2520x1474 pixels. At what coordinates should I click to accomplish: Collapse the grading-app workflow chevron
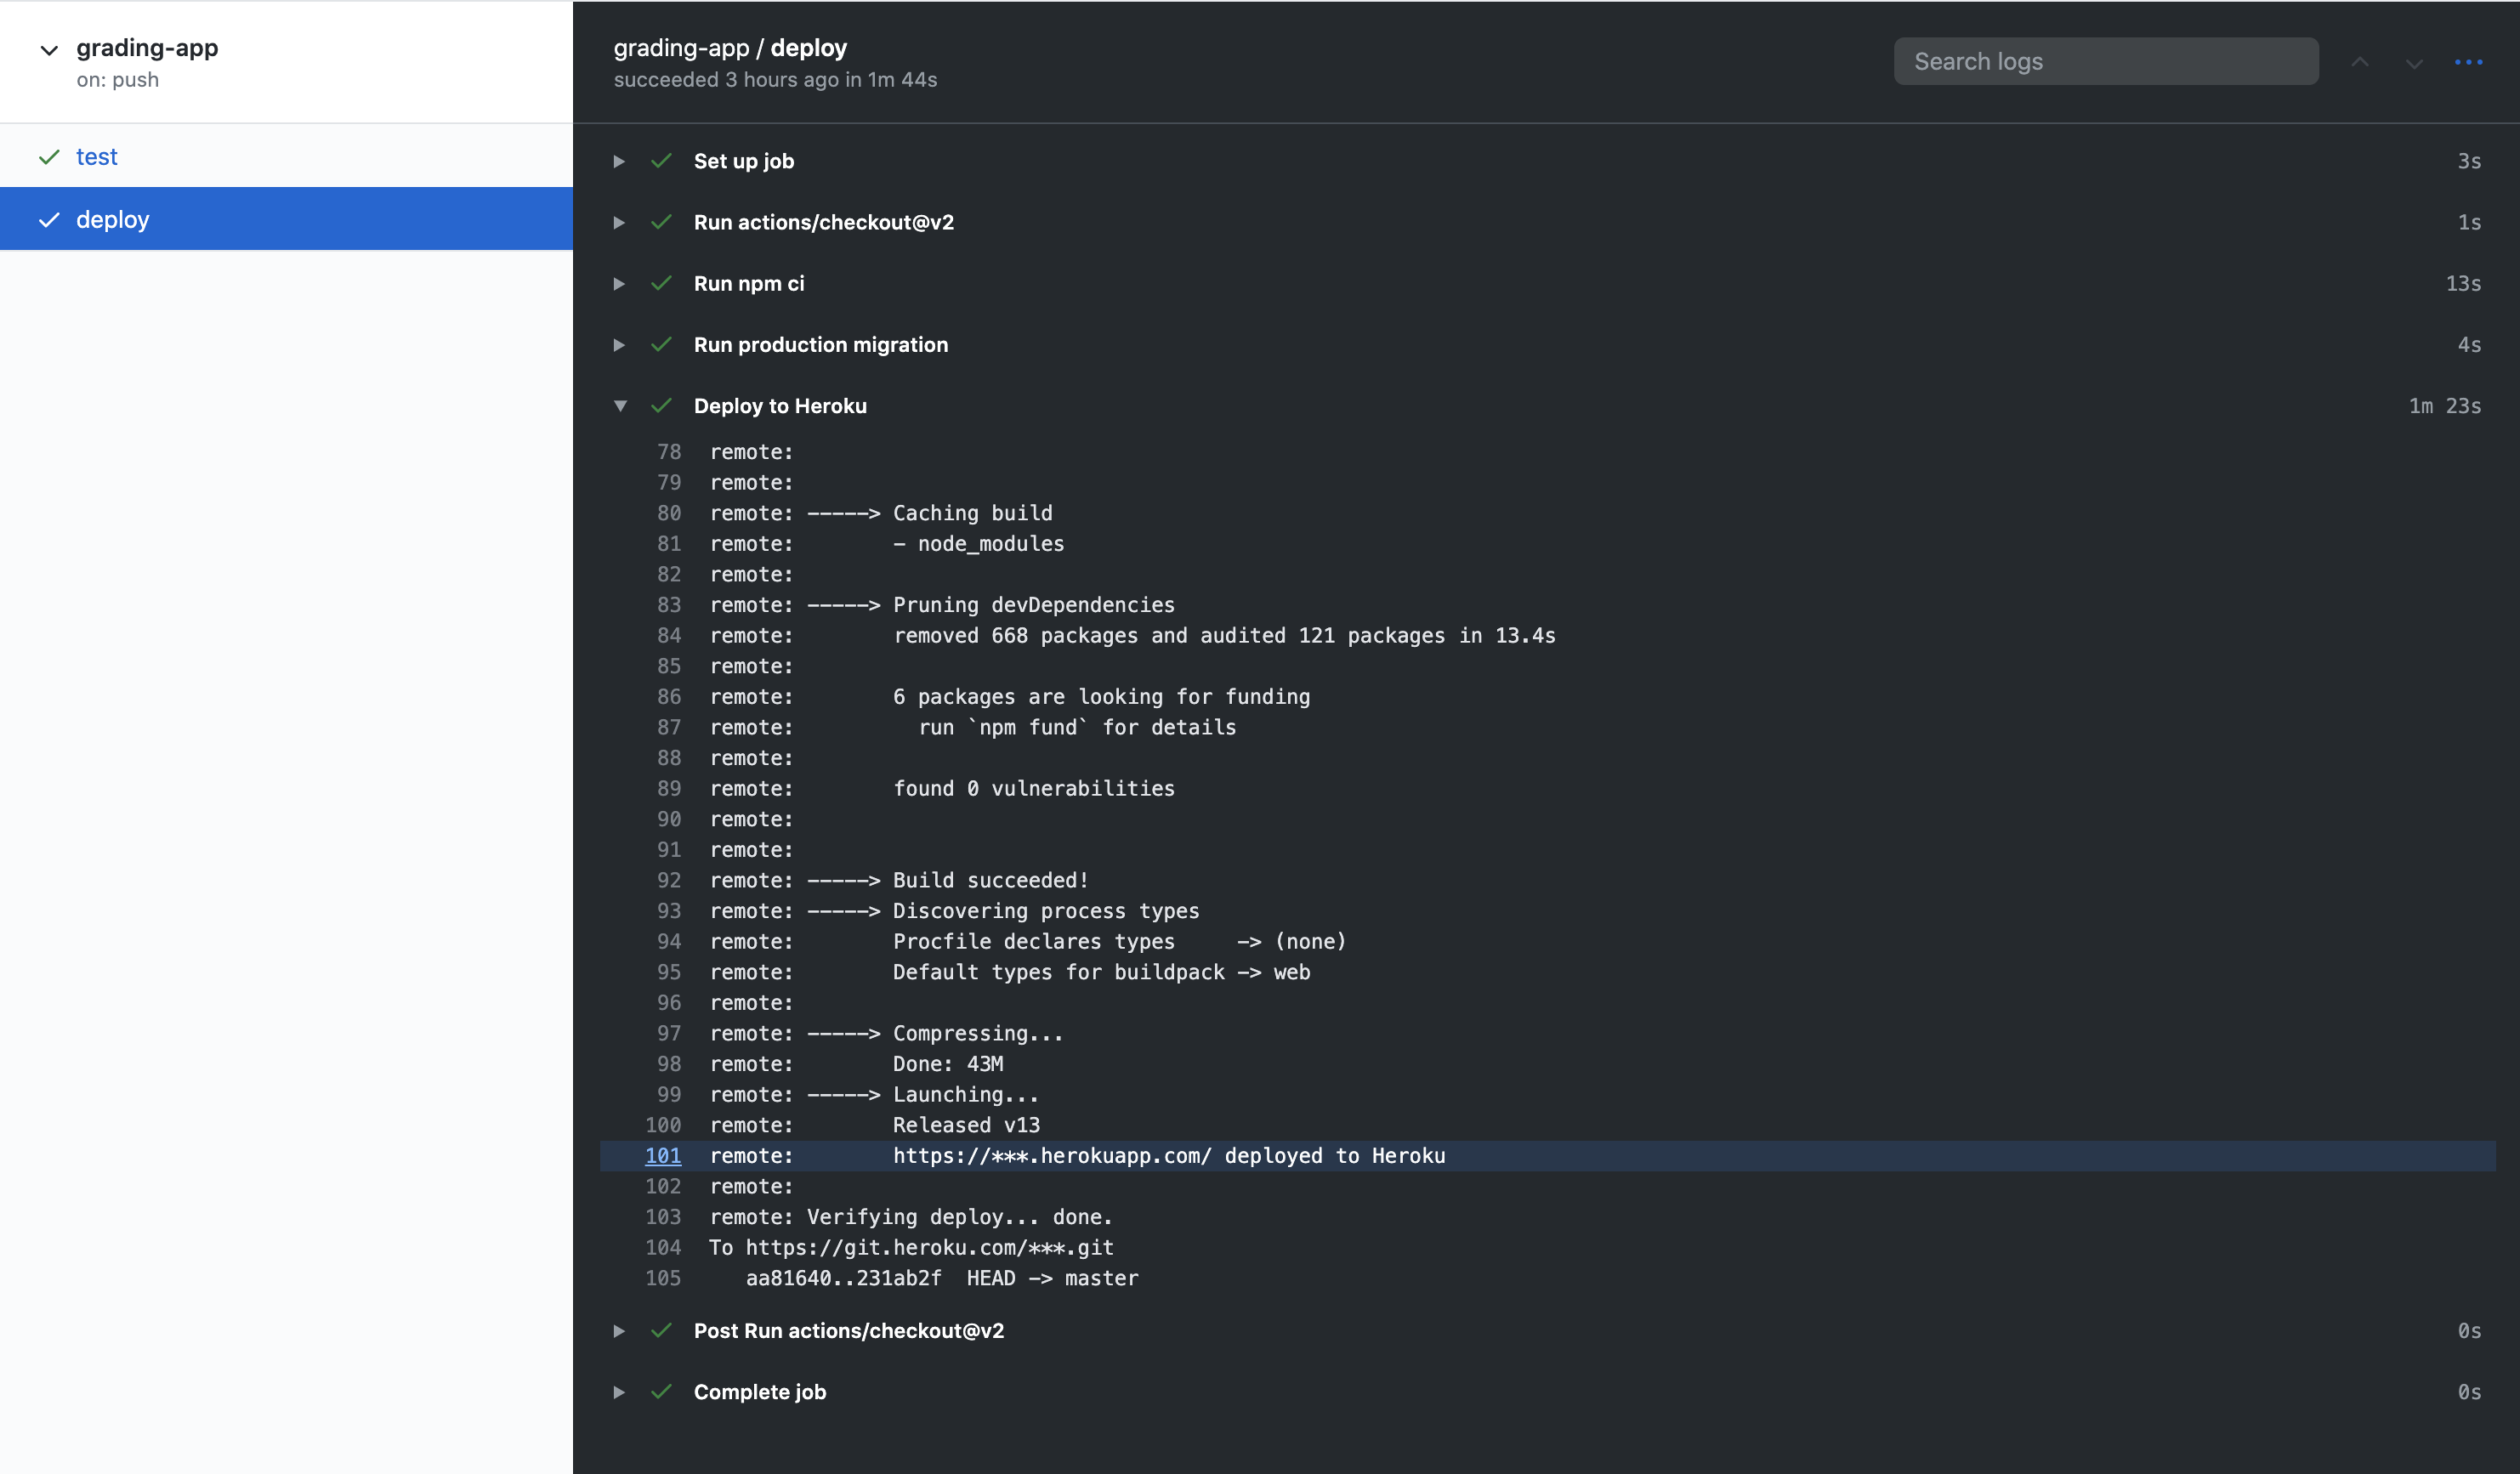(49, 49)
